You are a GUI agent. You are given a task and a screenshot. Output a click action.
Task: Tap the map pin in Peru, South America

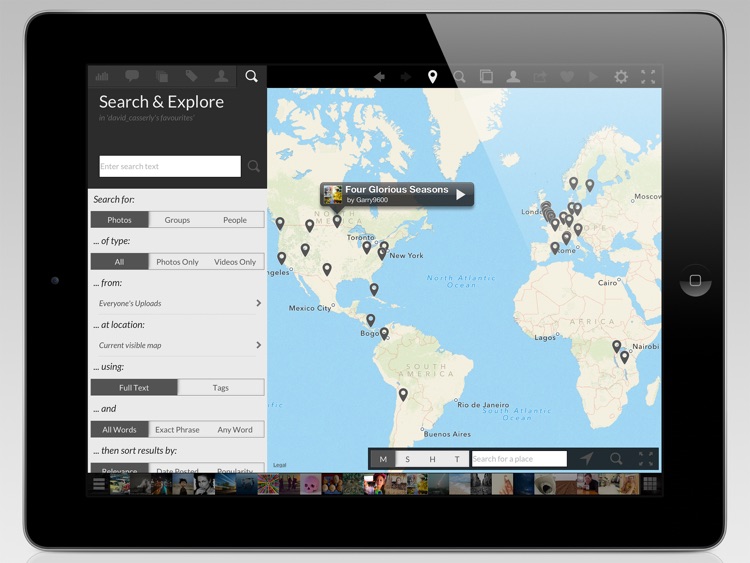point(403,394)
